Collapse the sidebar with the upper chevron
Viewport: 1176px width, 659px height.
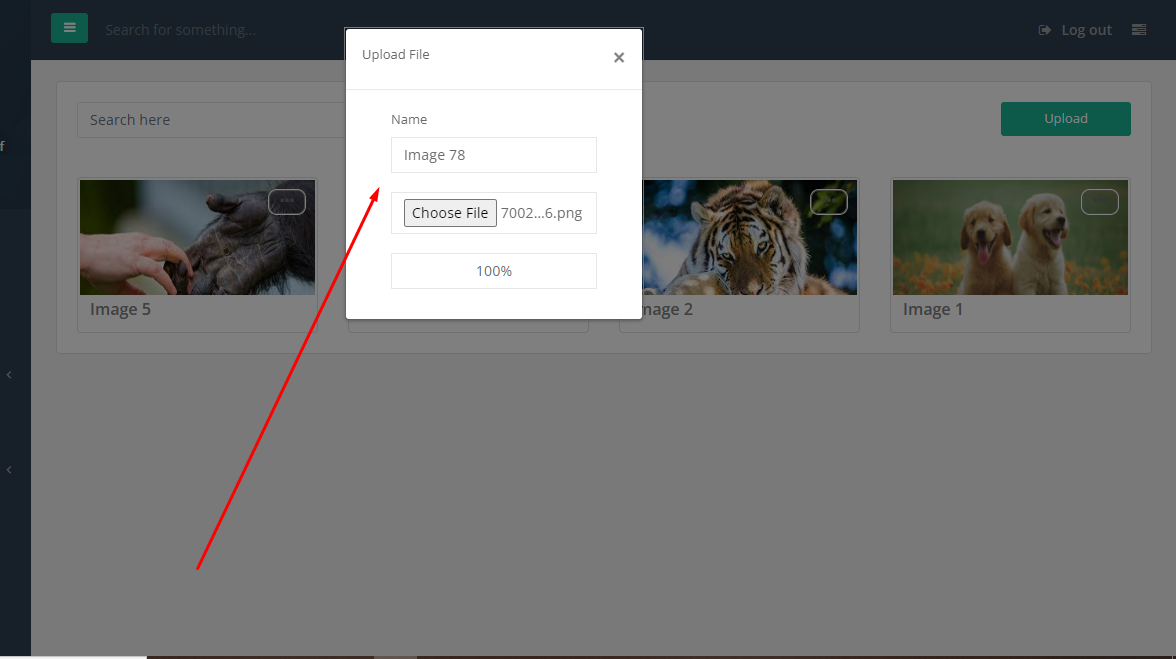(x=9, y=374)
